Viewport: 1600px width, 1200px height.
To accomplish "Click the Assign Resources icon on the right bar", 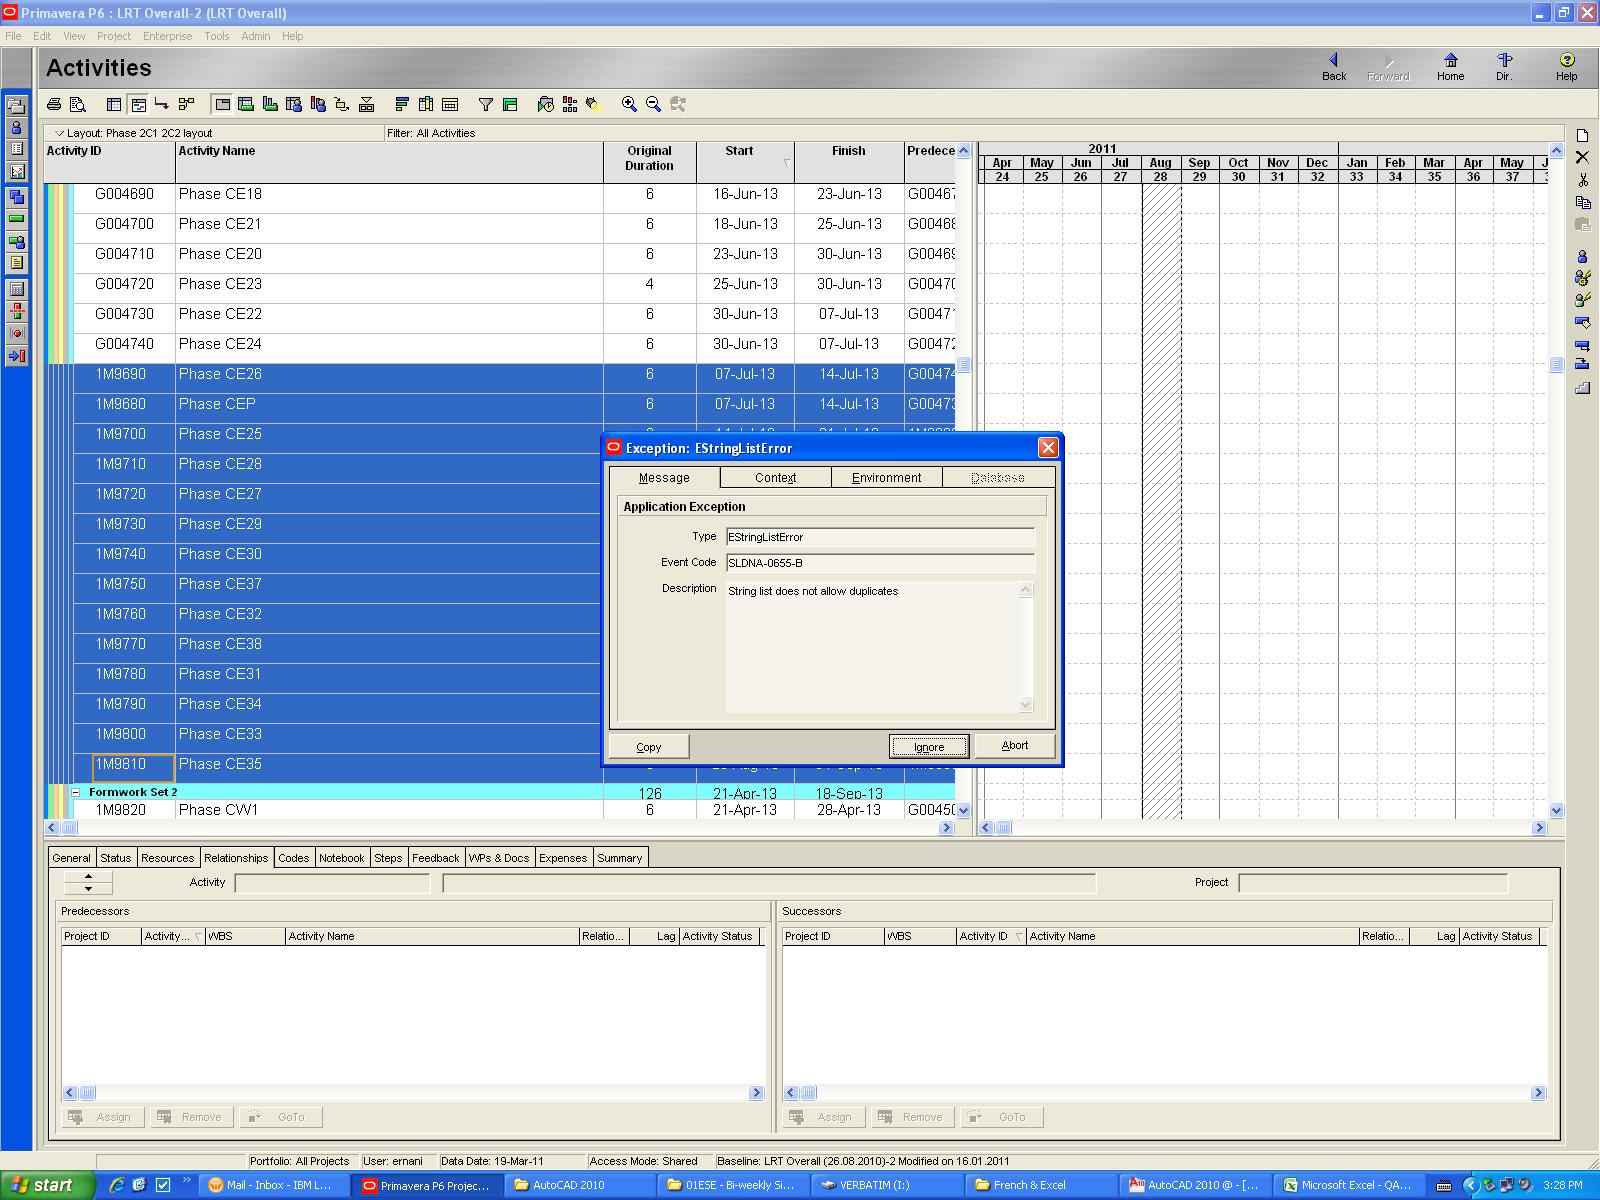I will pos(1582,256).
